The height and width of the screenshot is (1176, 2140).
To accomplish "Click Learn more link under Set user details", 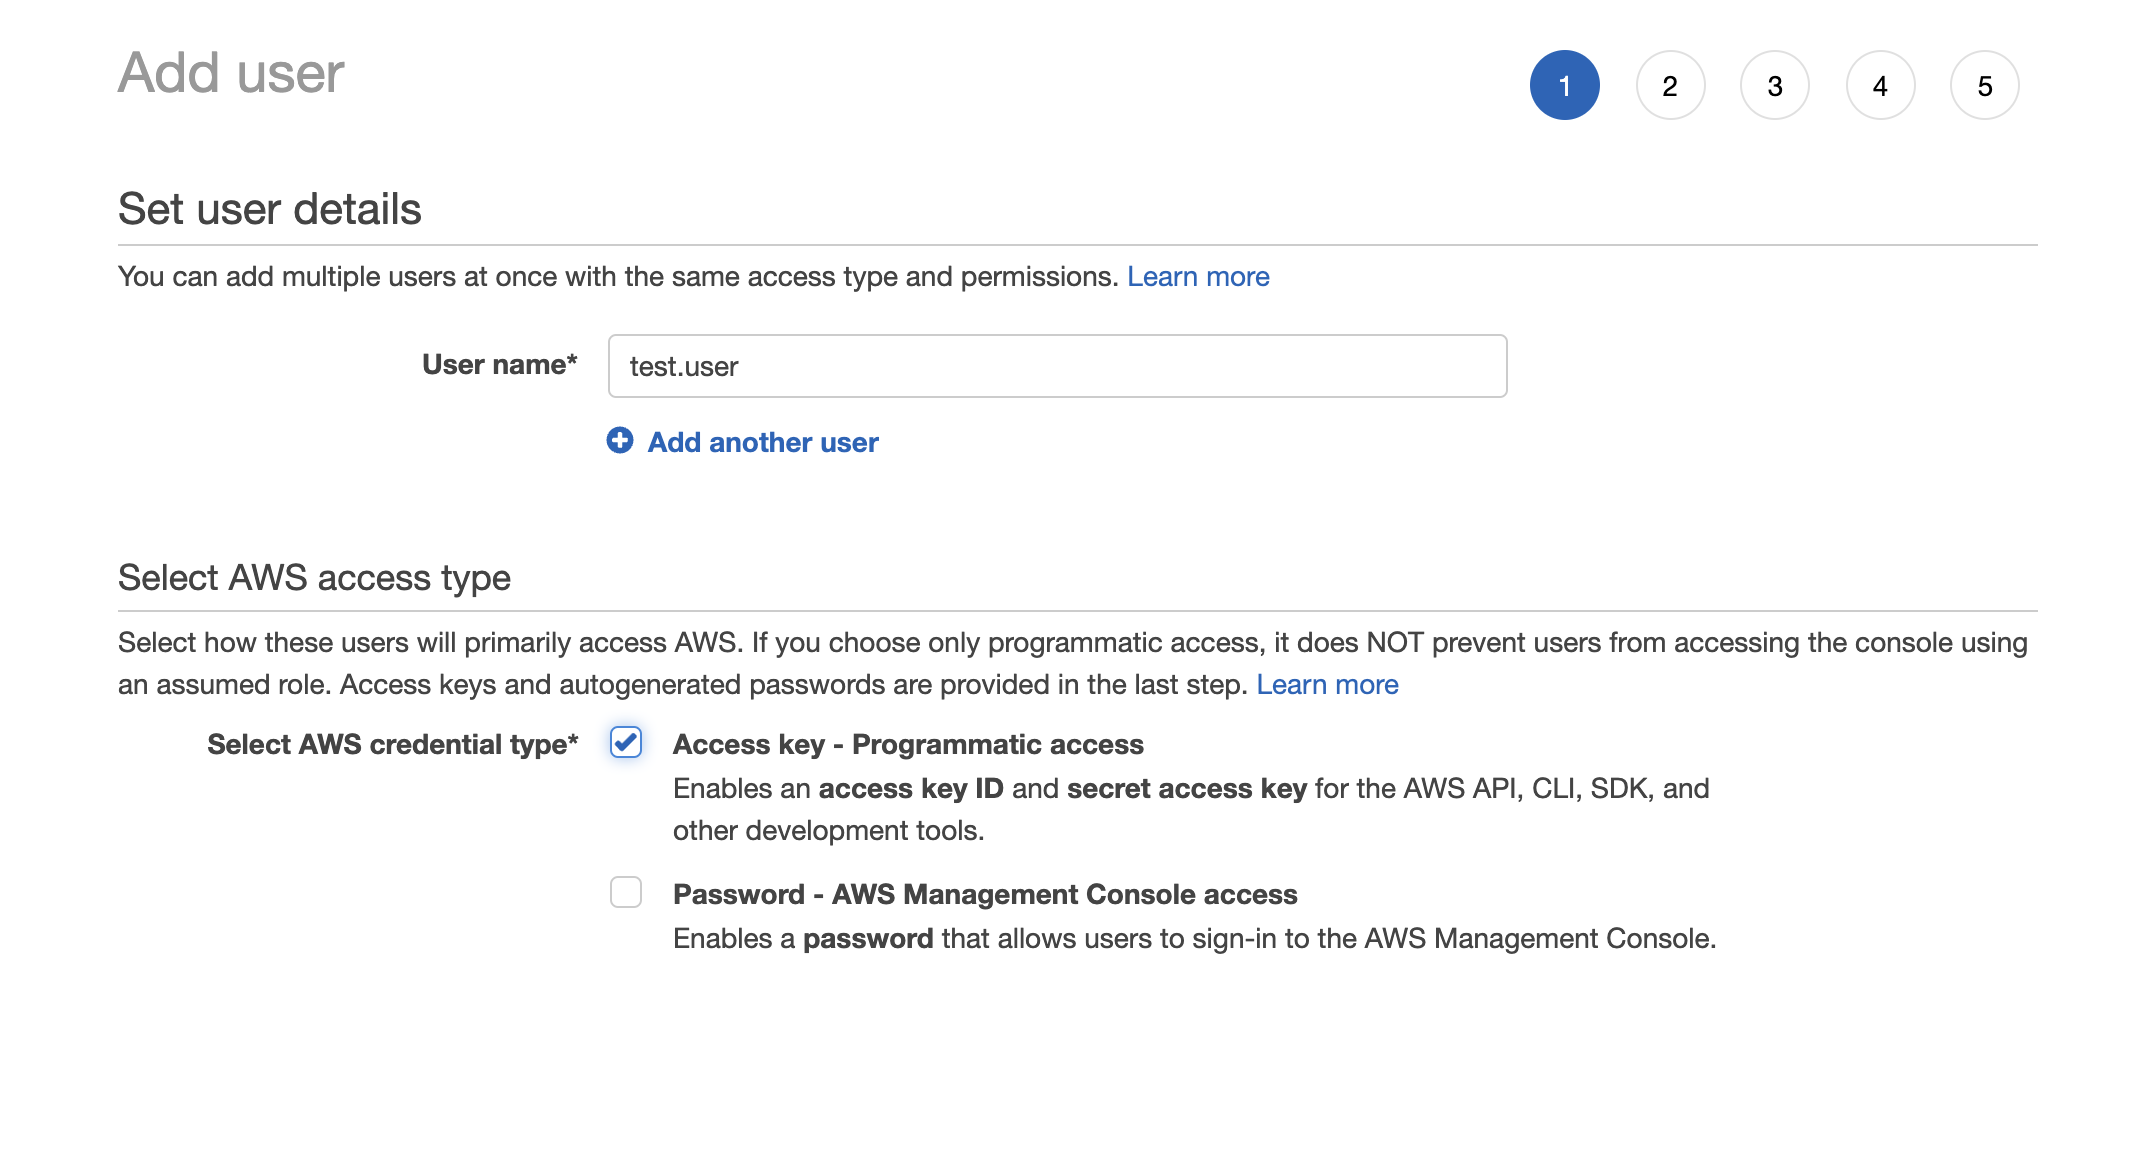I will (x=1198, y=277).
